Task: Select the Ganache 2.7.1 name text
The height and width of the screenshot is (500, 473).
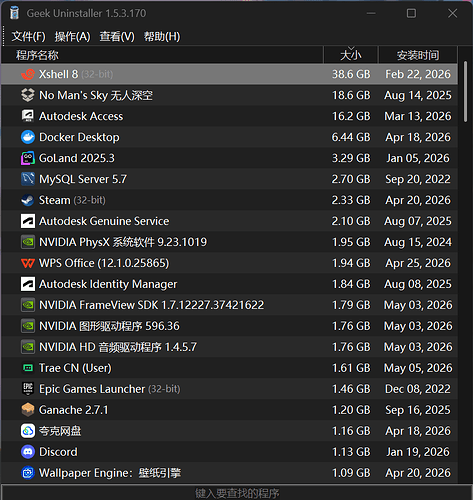Action: point(74,410)
